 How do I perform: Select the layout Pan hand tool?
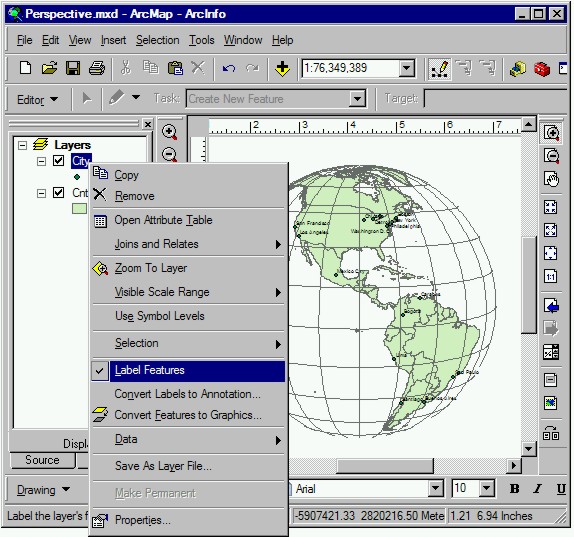click(x=551, y=179)
